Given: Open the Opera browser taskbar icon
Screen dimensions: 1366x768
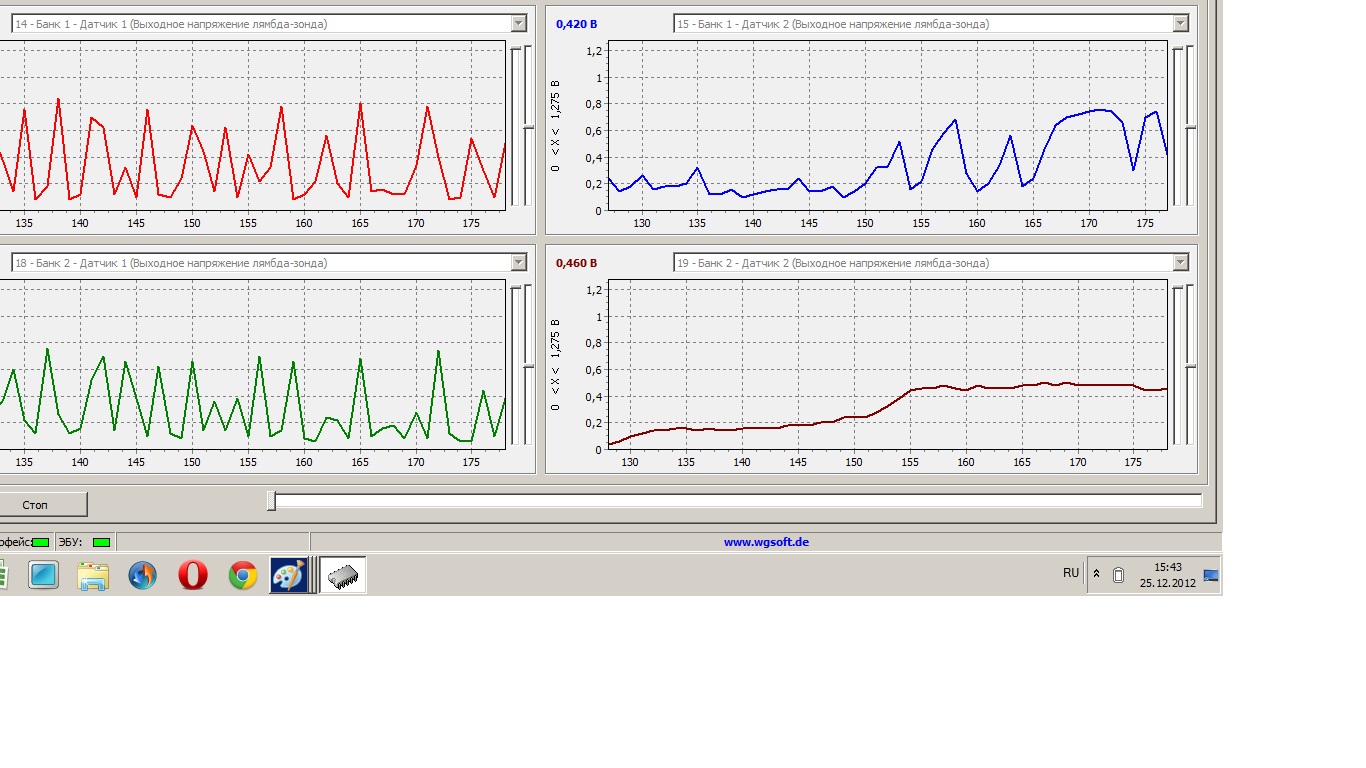Looking at the screenshot, I should [x=193, y=575].
